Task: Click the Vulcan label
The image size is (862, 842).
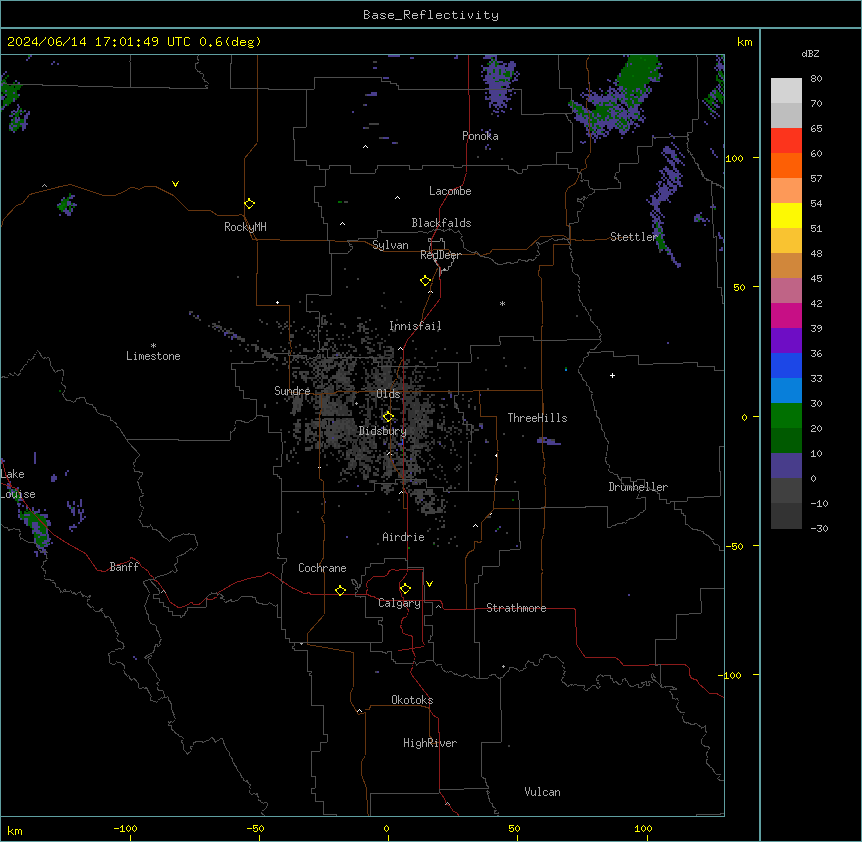Action: click(x=542, y=792)
